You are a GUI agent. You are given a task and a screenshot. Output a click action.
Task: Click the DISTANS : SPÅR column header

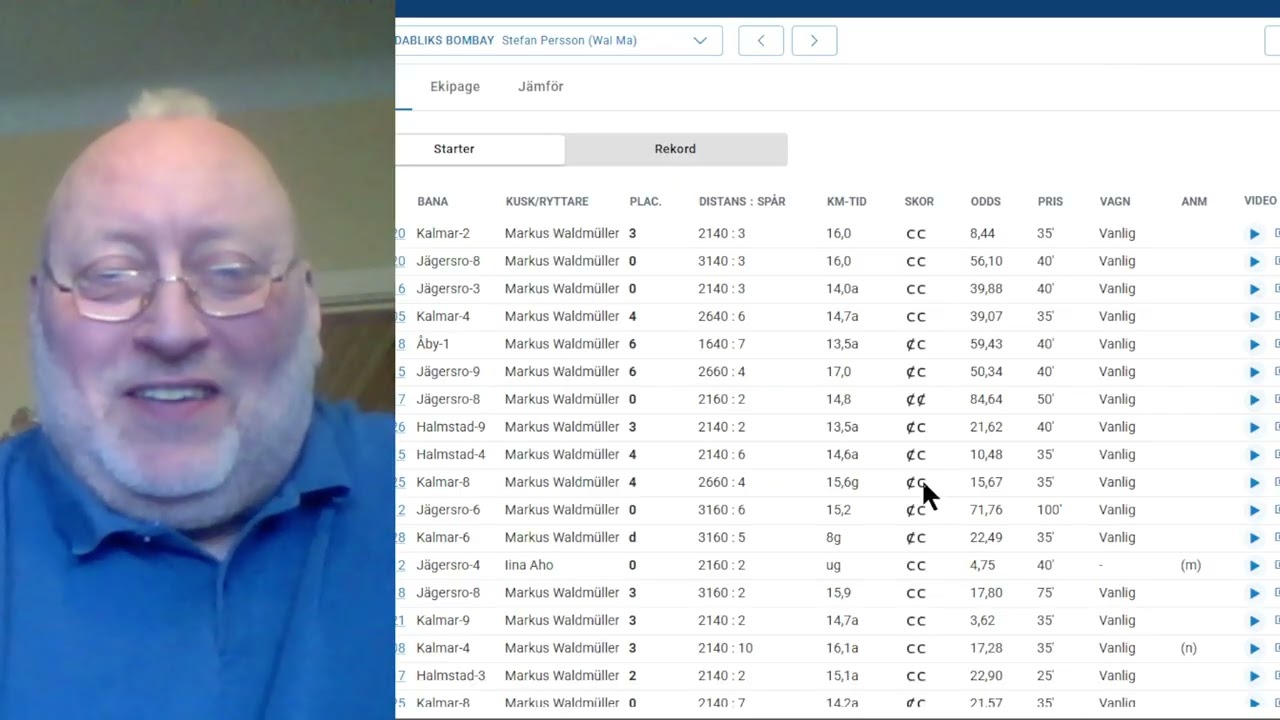pyautogui.click(x=742, y=202)
